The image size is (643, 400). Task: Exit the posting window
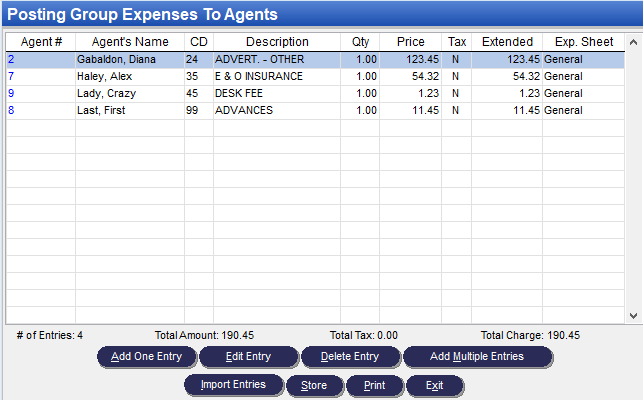pos(435,385)
